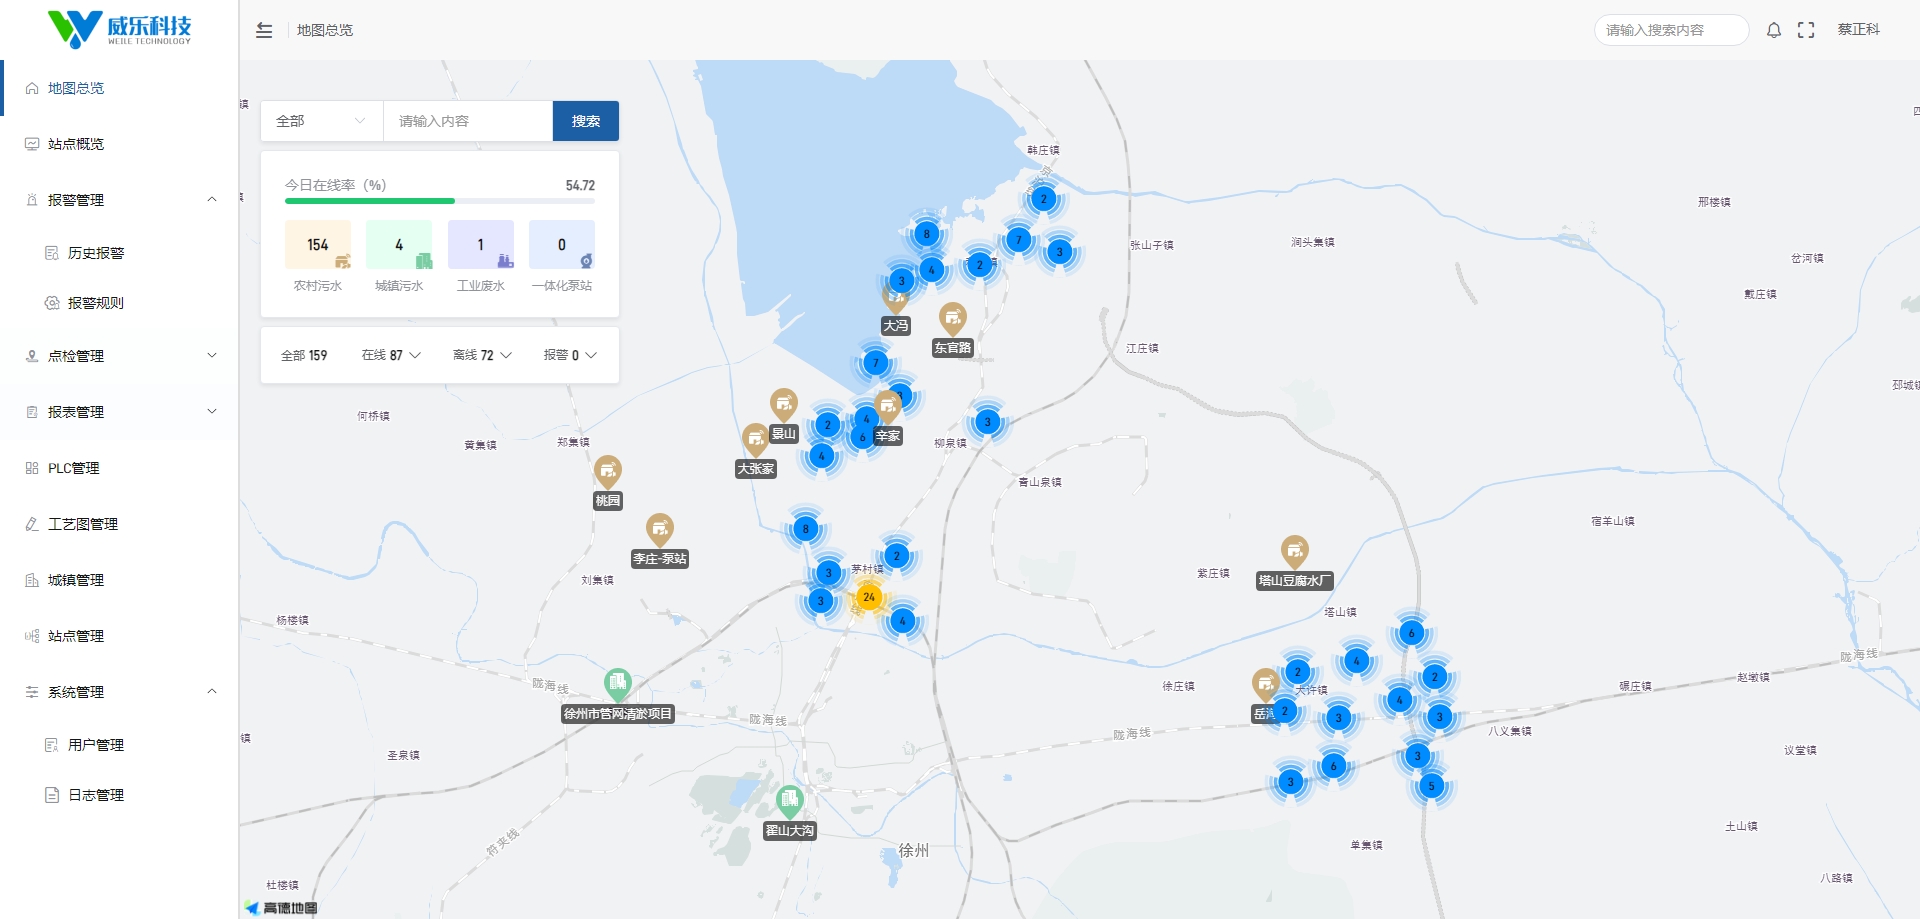Click the orange cluster marker labeled 24

868,597
